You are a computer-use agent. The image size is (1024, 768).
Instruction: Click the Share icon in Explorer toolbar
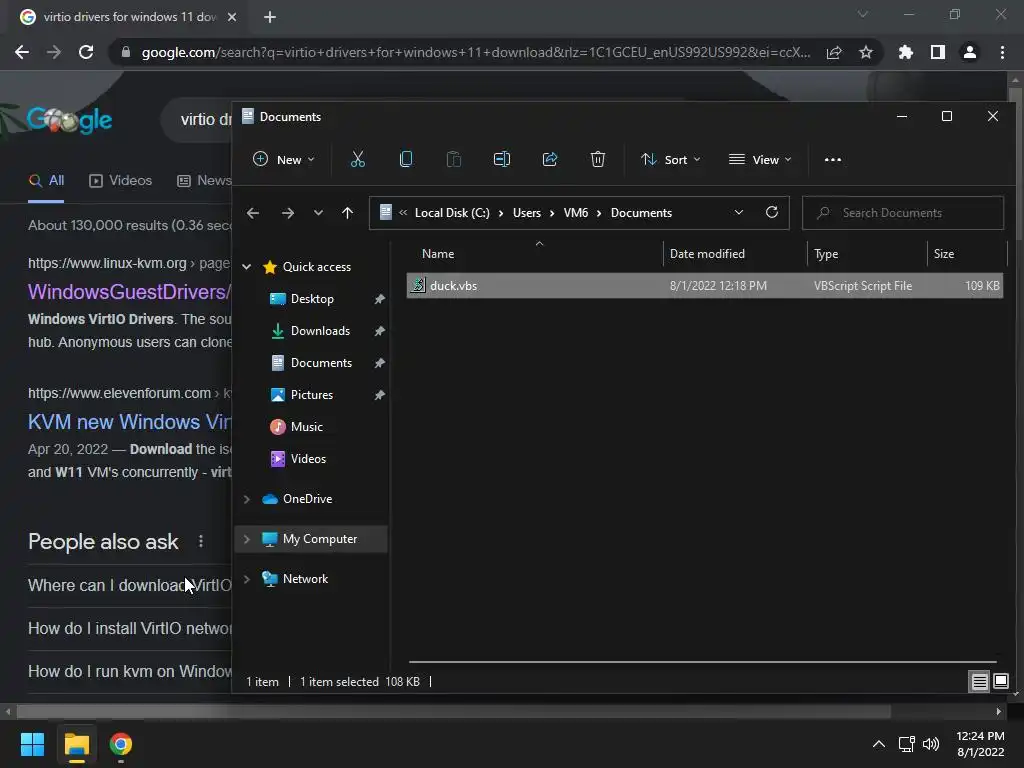550,159
